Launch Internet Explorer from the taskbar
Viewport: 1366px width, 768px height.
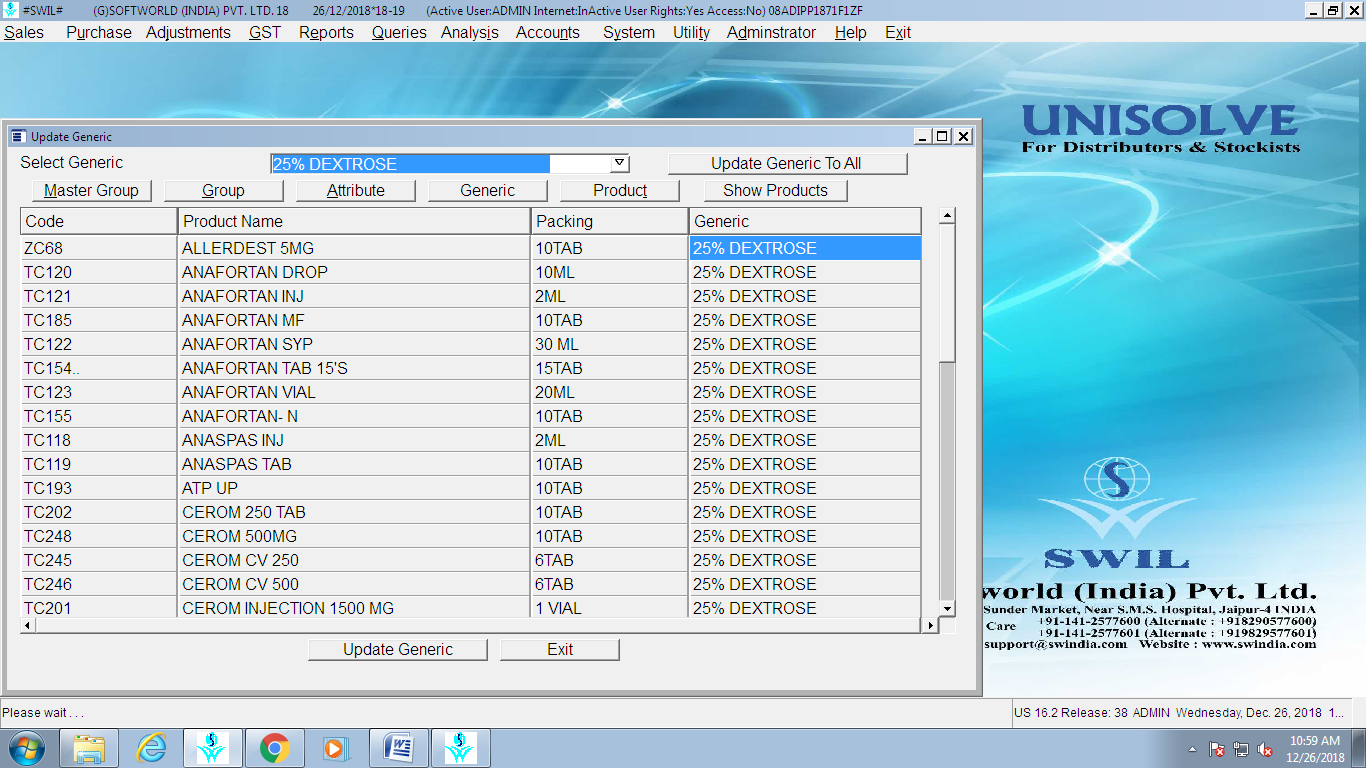point(151,747)
